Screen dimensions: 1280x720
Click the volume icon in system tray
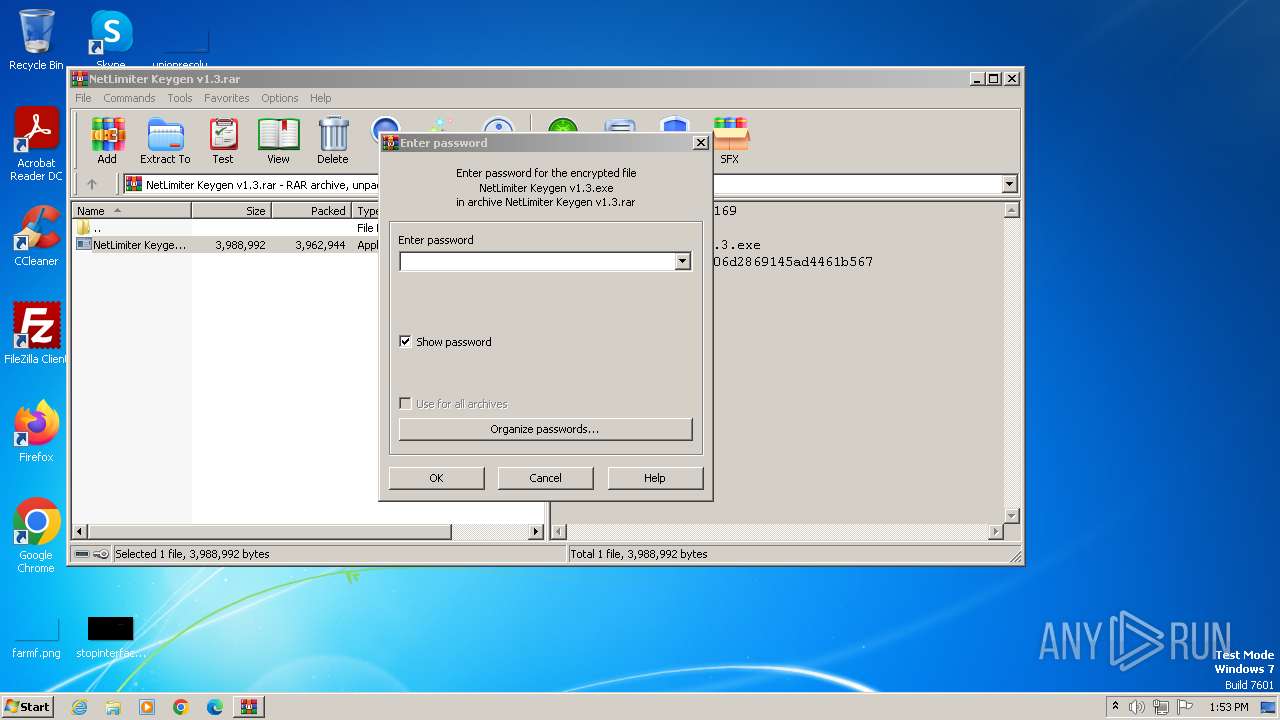(x=1137, y=707)
